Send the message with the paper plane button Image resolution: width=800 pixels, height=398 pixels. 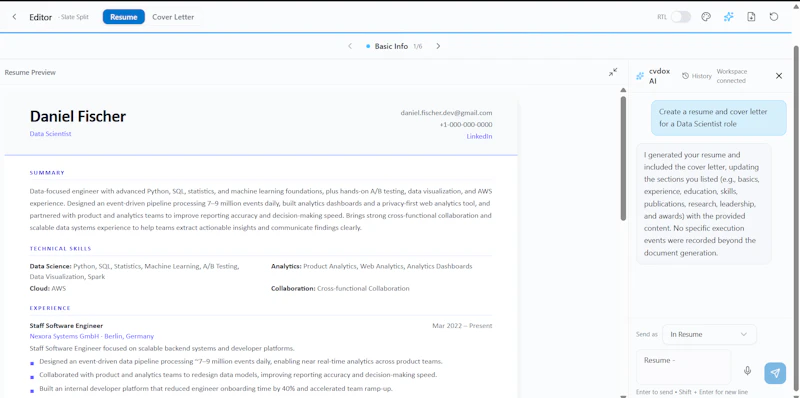pyautogui.click(x=775, y=373)
